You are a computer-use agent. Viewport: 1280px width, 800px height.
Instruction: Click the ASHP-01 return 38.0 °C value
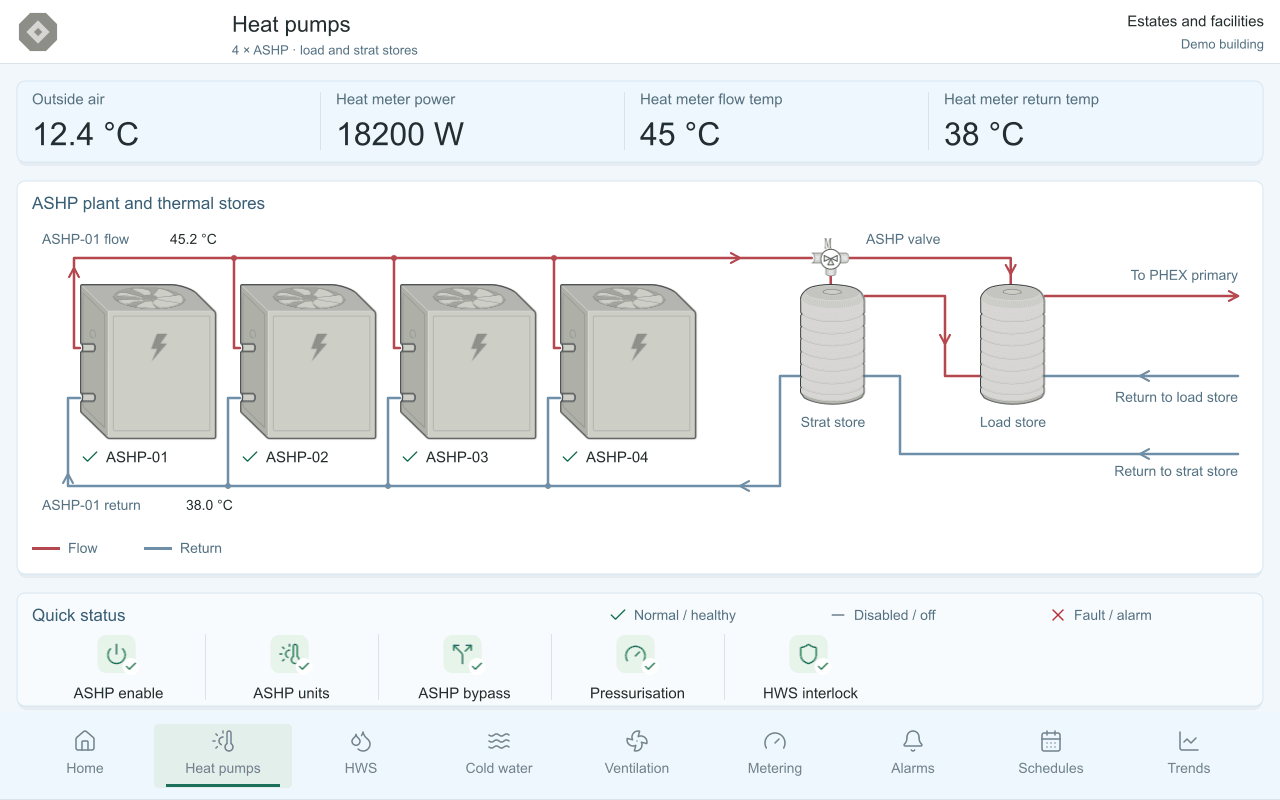click(209, 505)
